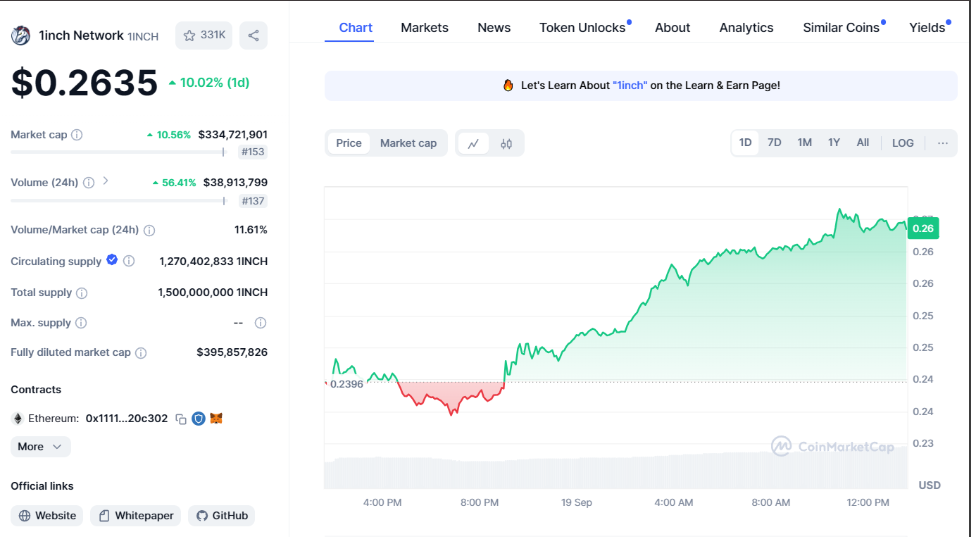The image size is (971, 537).
Task: Toggle LOG scale on chart
Action: tap(903, 143)
